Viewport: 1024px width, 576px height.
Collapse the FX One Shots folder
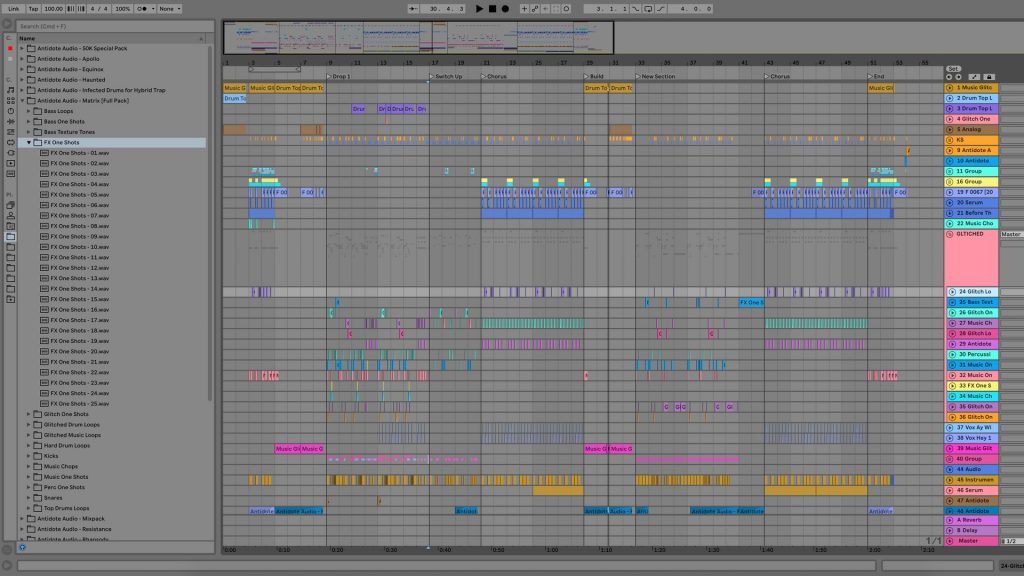pyautogui.click(x=29, y=142)
